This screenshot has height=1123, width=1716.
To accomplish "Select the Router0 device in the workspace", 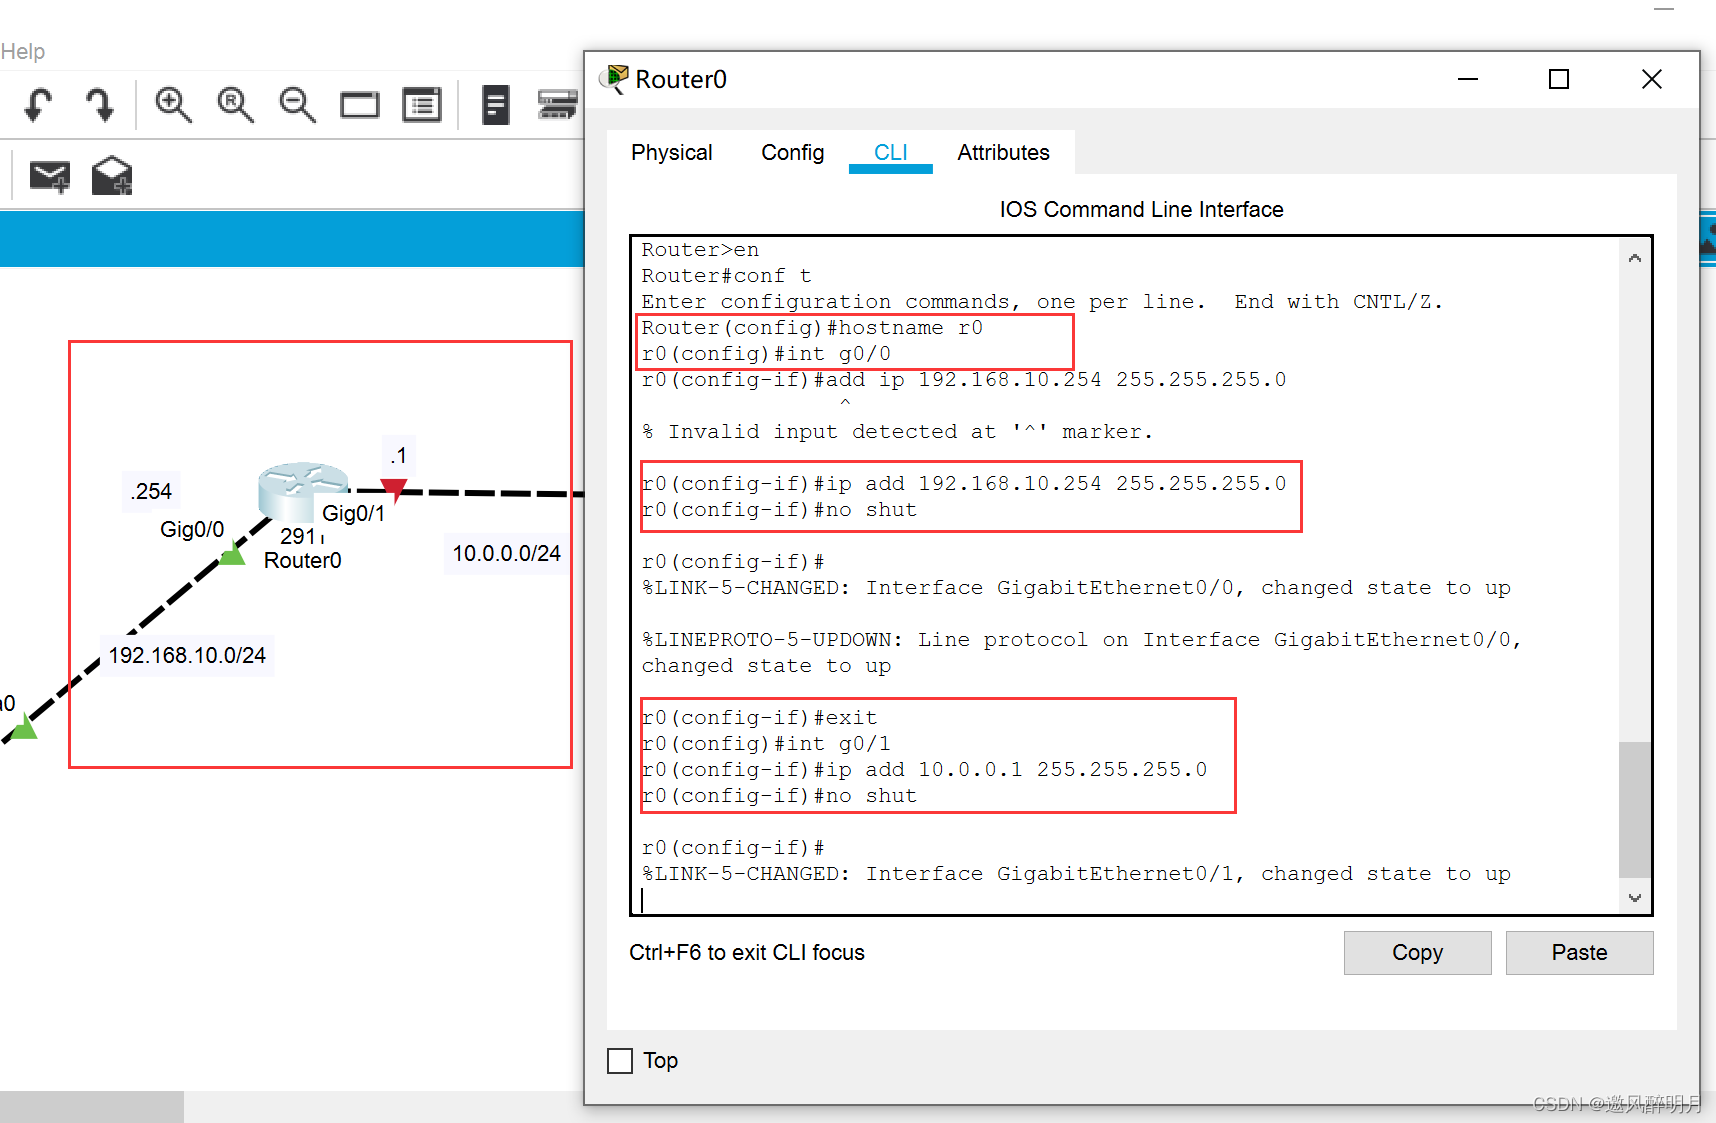I will coord(303,490).
